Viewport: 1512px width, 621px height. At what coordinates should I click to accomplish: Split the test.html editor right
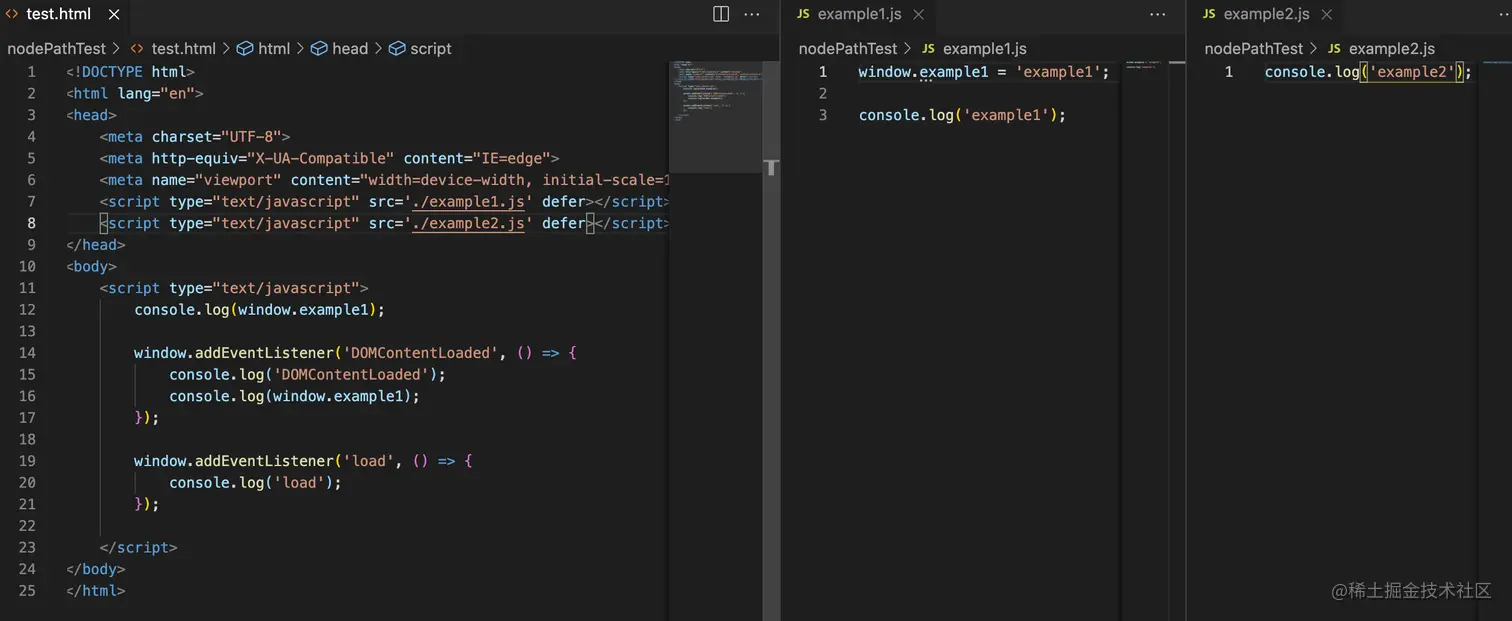point(721,14)
